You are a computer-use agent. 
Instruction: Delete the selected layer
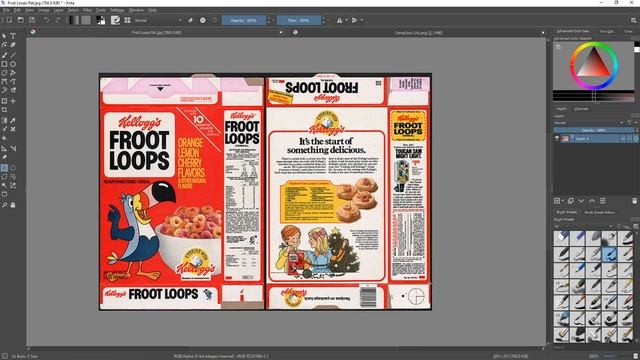[634, 201]
